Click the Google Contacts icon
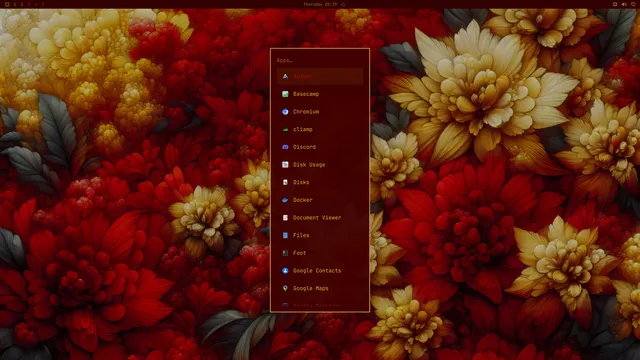640x360 pixels. [x=285, y=271]
